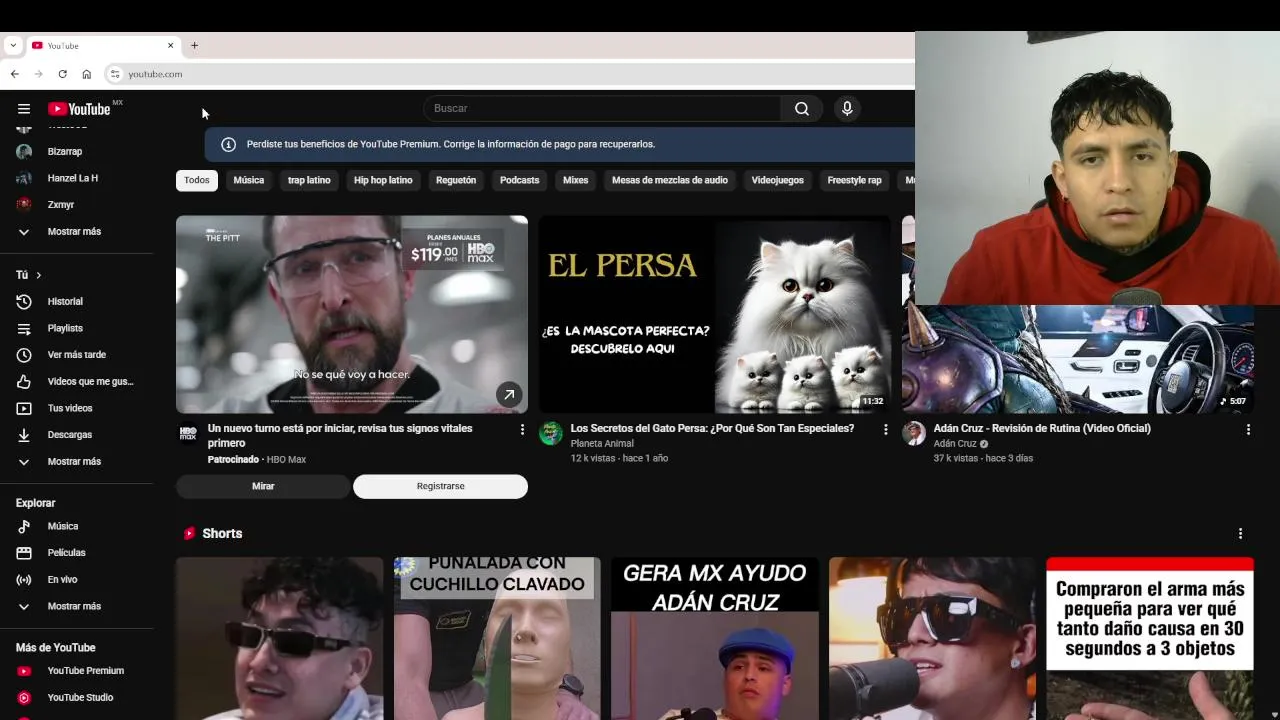The image size is (1280, 720).
Task: Go to YouTube home via logo
Action: [79, 109]
